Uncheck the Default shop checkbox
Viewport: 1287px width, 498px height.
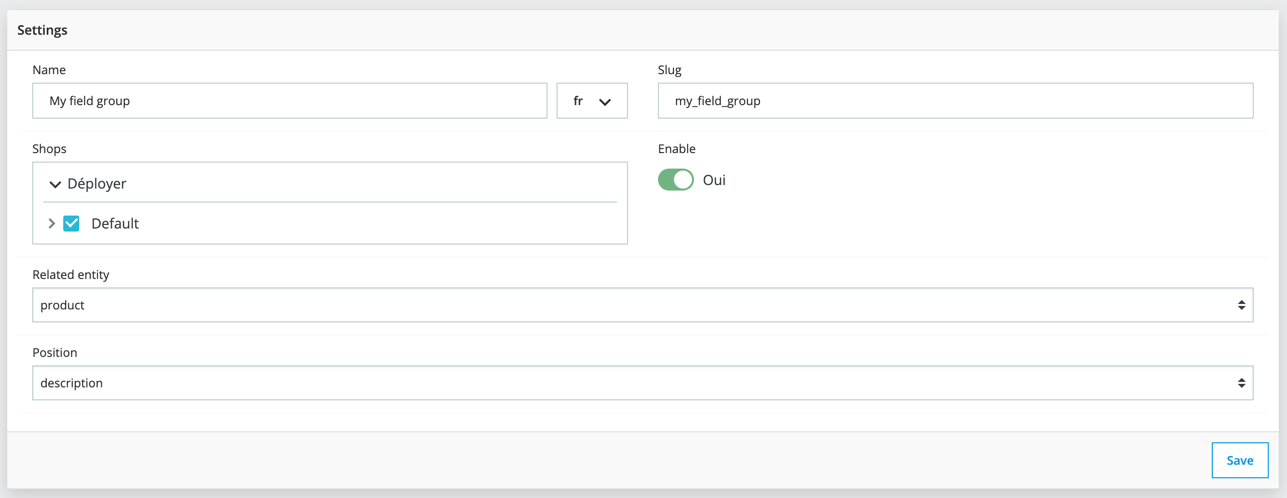(x=72, y=223)
